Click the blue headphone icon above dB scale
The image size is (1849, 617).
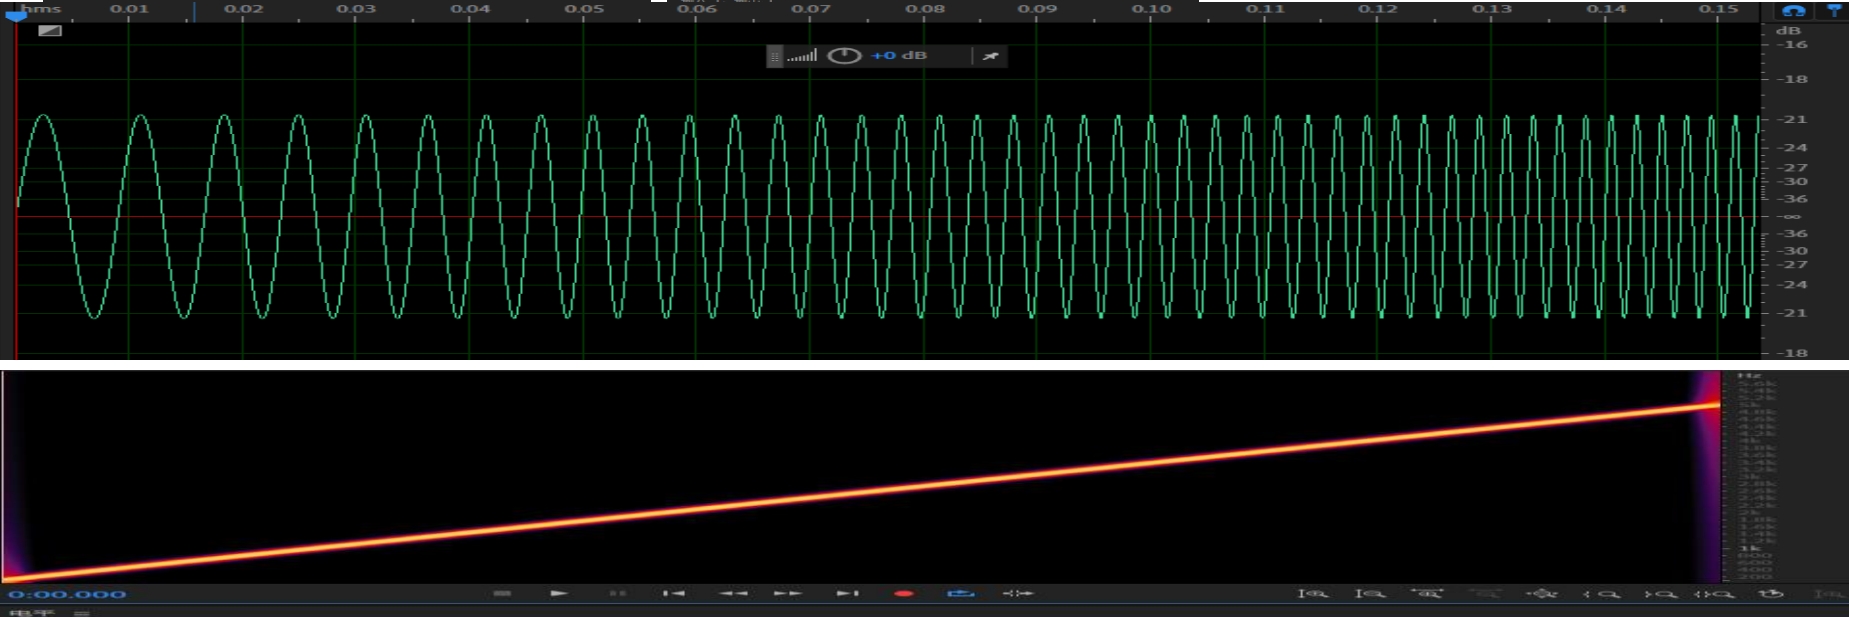pos(1794,11)
